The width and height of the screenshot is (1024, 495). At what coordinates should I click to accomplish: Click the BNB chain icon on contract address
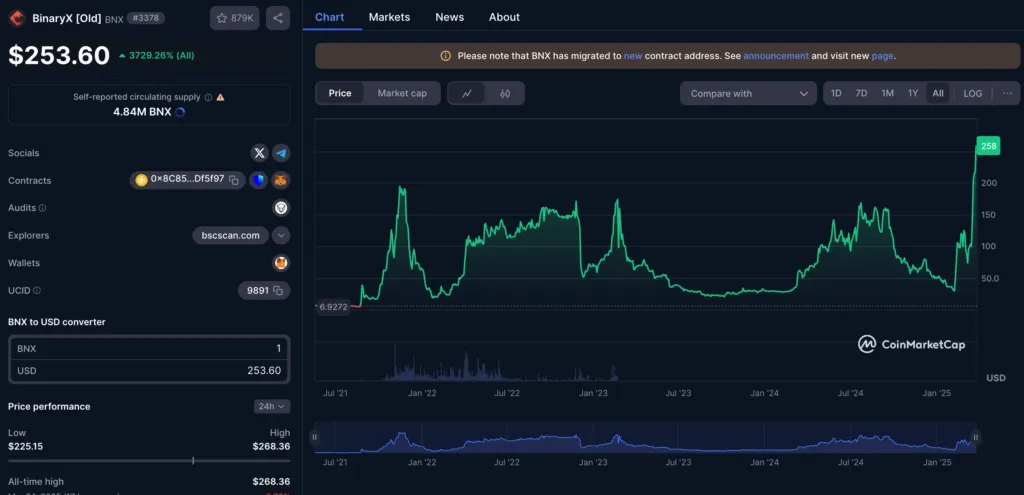pyautogui.click(x=141, y=180)
